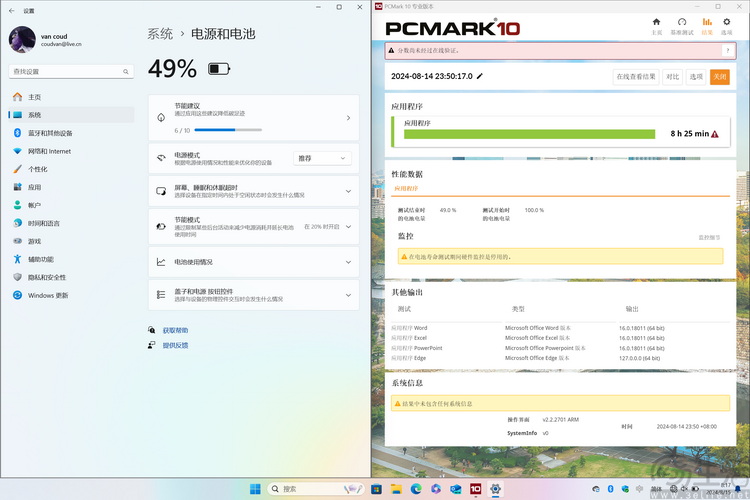Click the 获取帮助 link
The image size is (750, 500).
click(x=176, y=331)
